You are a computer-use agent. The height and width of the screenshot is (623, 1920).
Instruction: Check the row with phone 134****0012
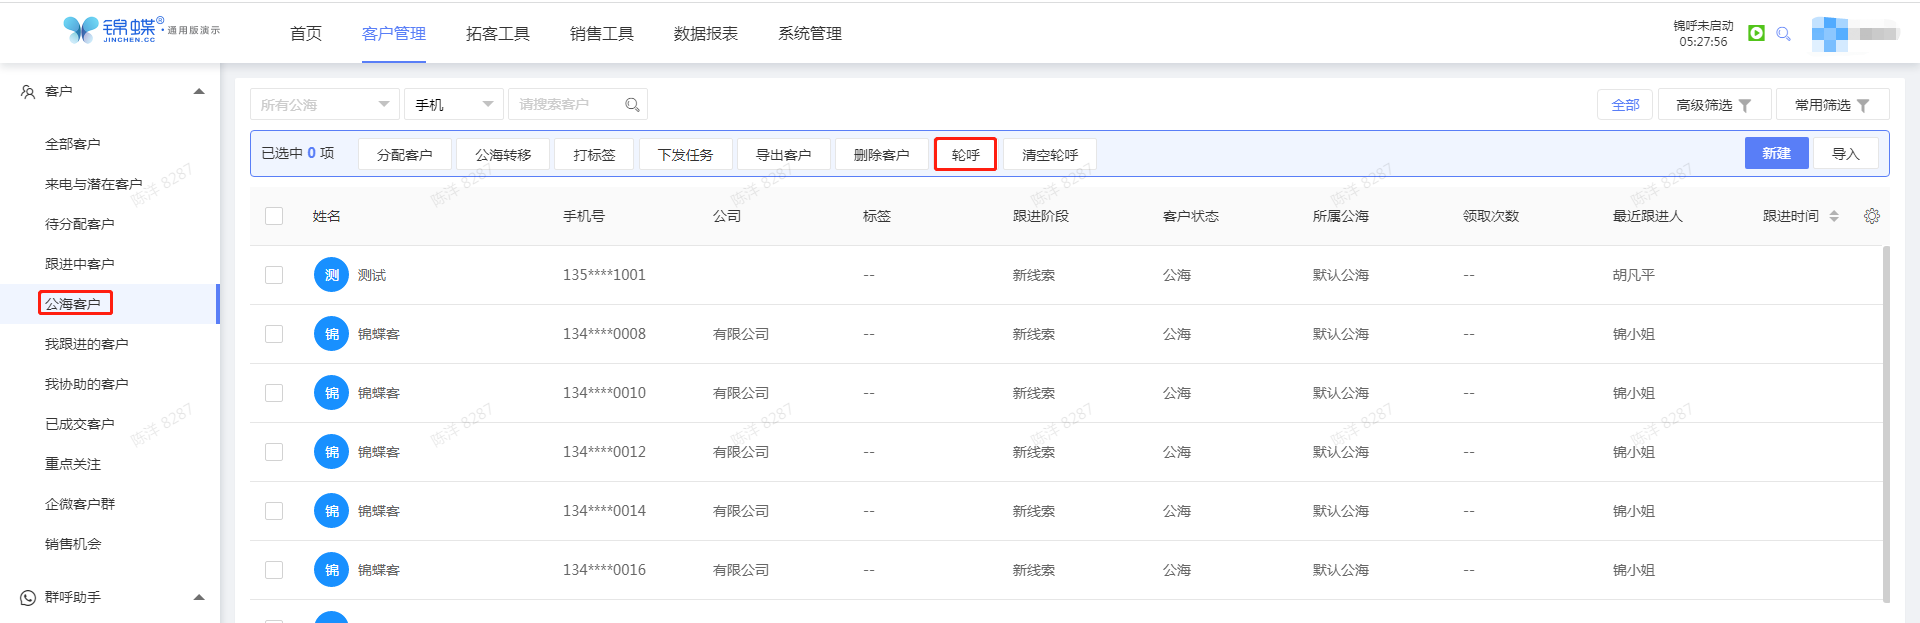click(274, 452)
